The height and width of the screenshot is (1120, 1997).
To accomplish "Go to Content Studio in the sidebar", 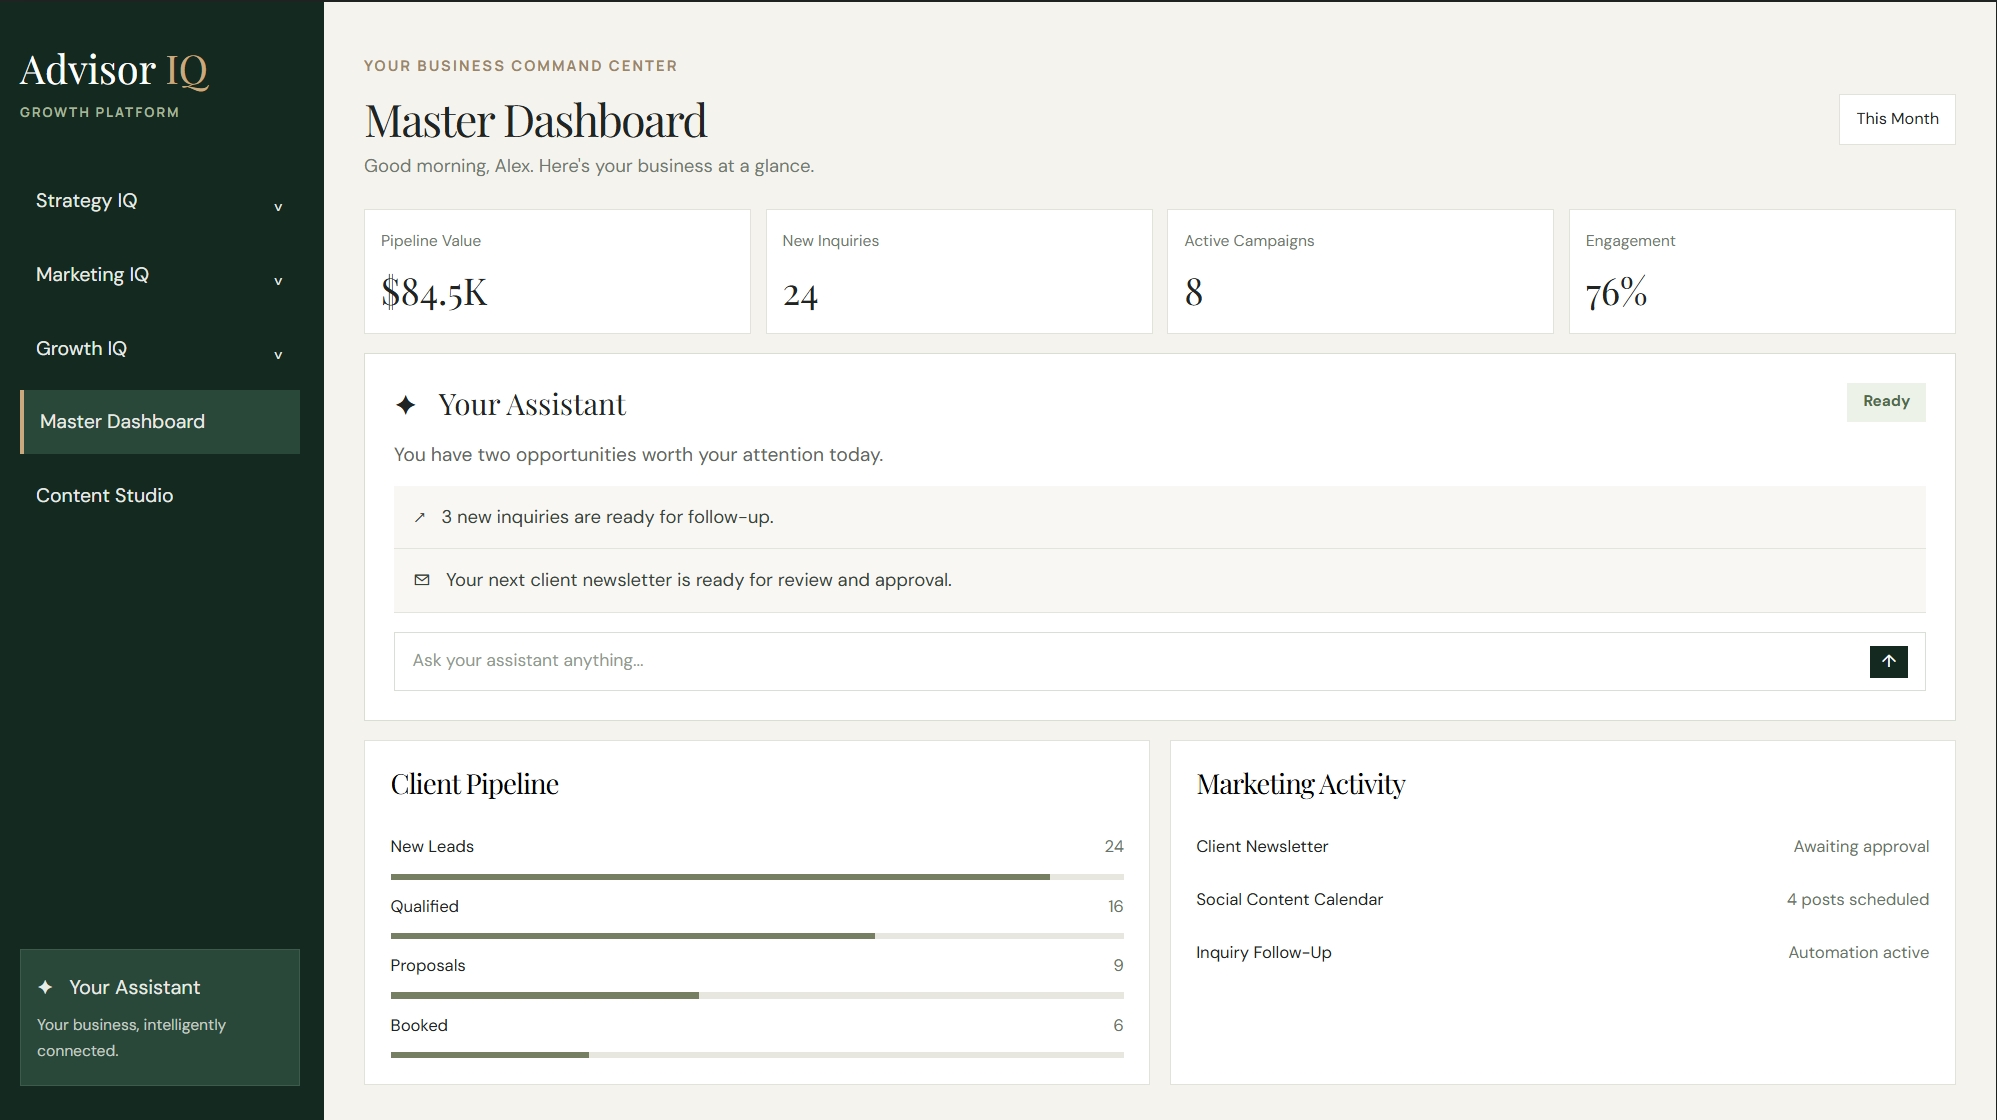I will pos(160,496).
